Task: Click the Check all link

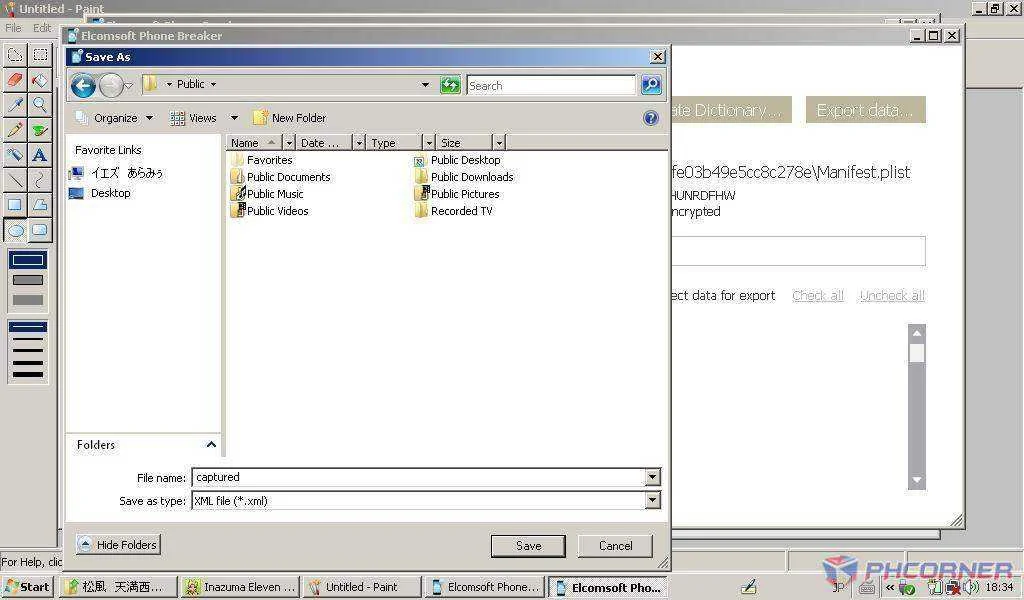Action: 818,296
